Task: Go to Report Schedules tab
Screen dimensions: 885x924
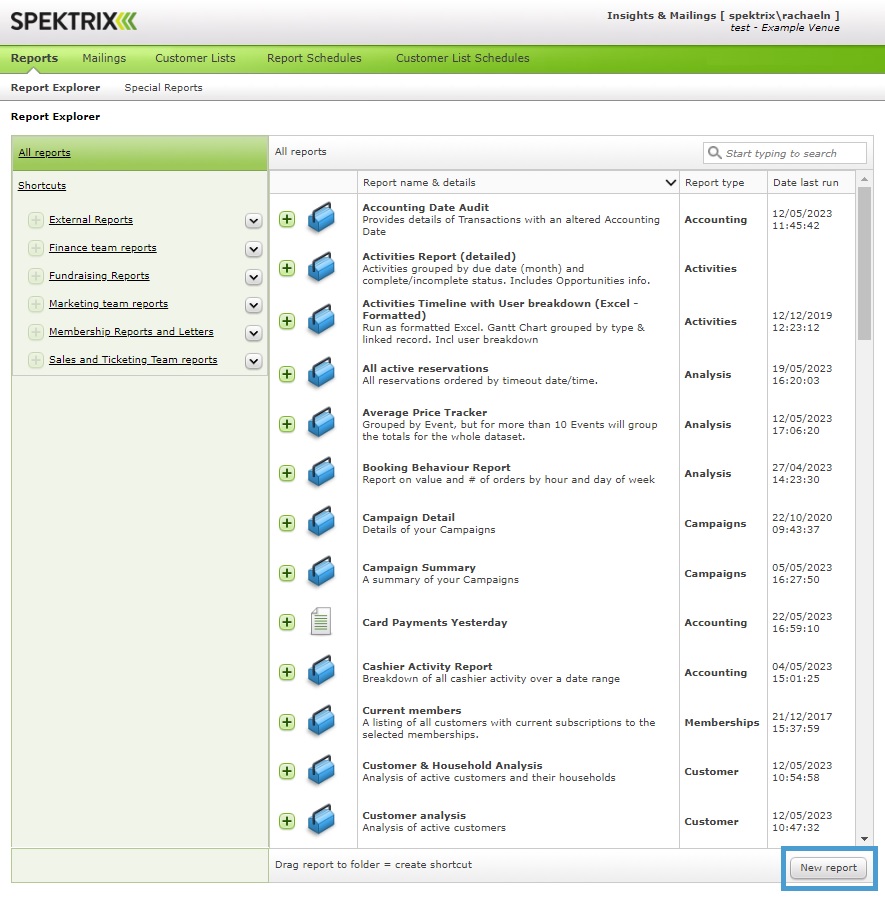Action: coord(314,58)
